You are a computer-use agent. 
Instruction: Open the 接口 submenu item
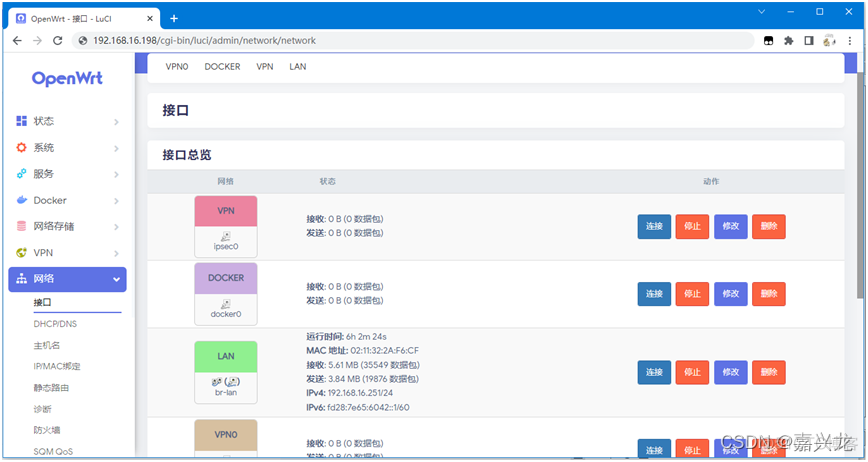[43, 302]
